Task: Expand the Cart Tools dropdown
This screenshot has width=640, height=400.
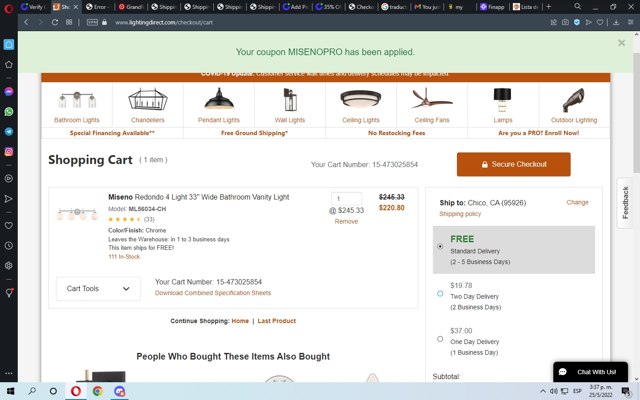Action: tap(98, 289)
